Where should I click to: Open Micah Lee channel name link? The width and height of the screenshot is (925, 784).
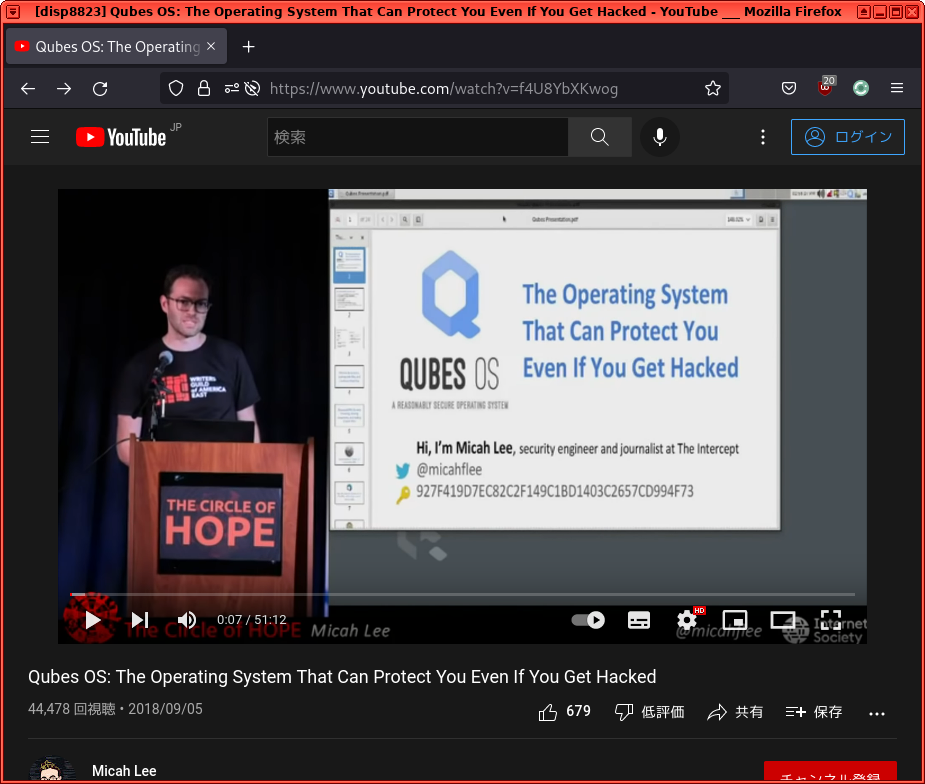[124, 771]
